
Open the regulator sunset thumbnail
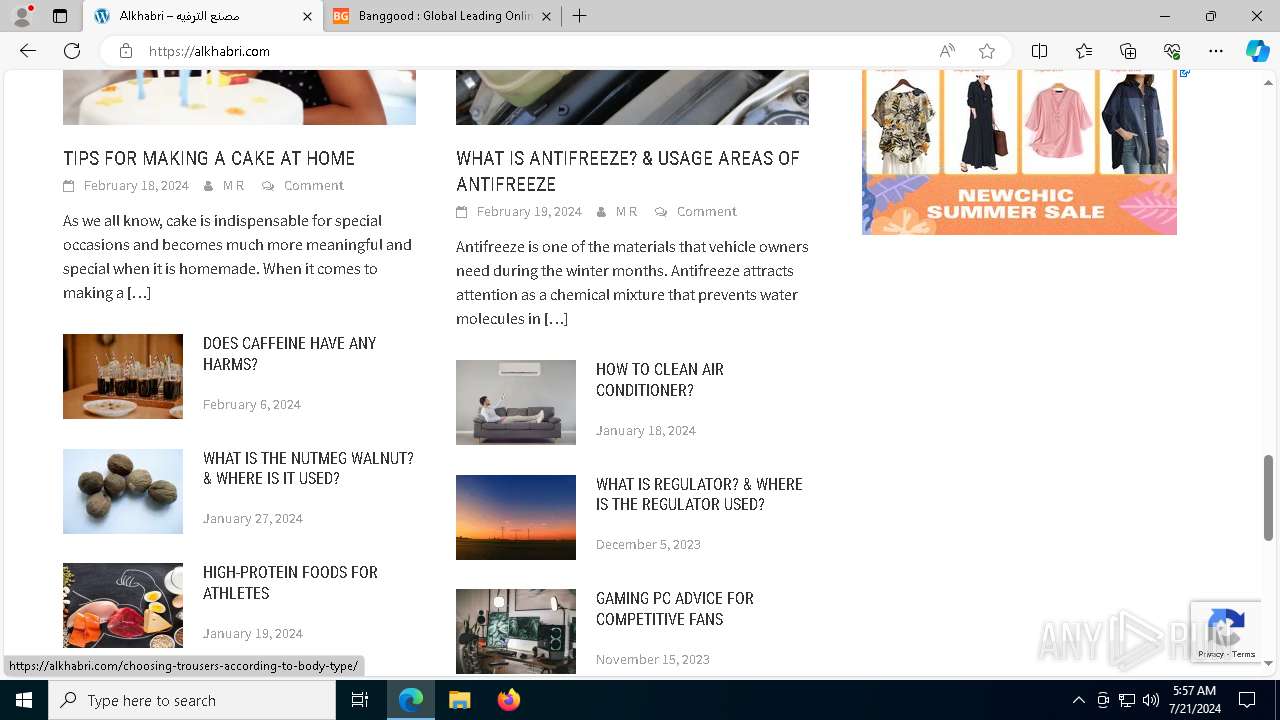point(516,517)
